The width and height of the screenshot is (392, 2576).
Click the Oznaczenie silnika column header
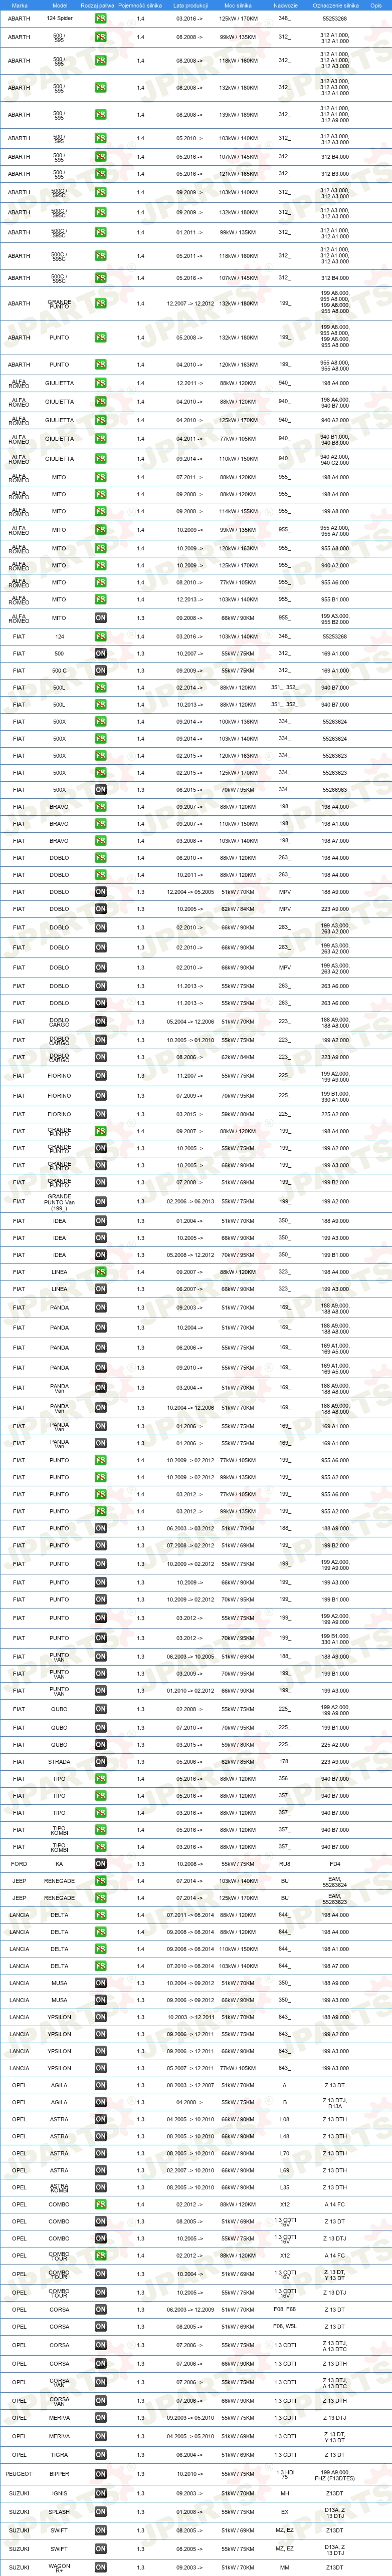[x=335, y=5]
